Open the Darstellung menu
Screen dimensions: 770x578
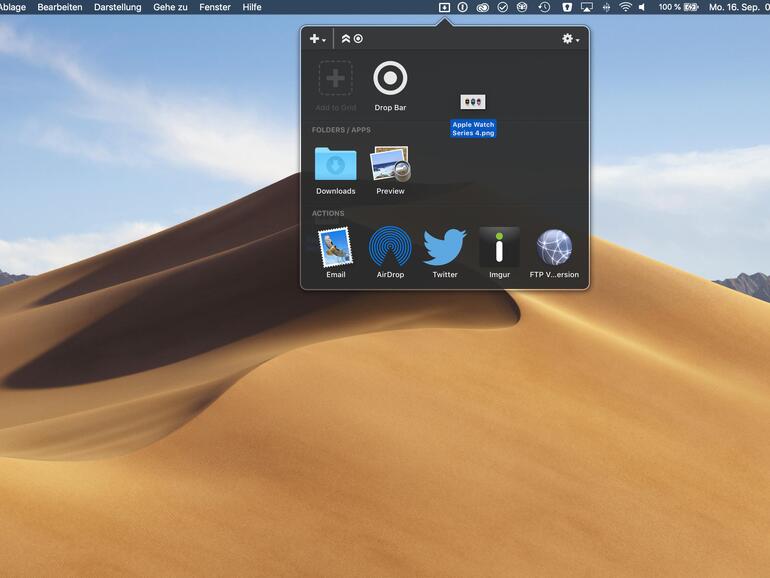[x=117, y=7]
